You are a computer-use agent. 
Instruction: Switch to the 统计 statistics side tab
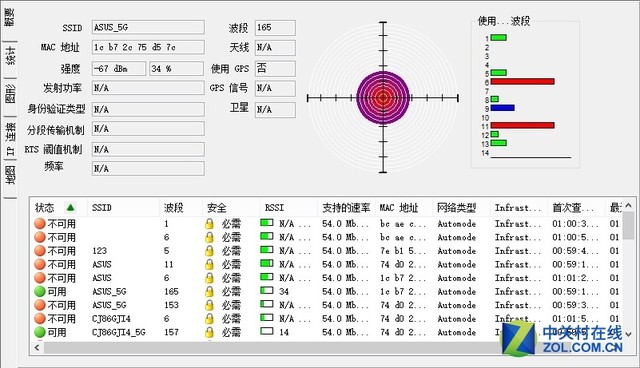tap(10, 56)
